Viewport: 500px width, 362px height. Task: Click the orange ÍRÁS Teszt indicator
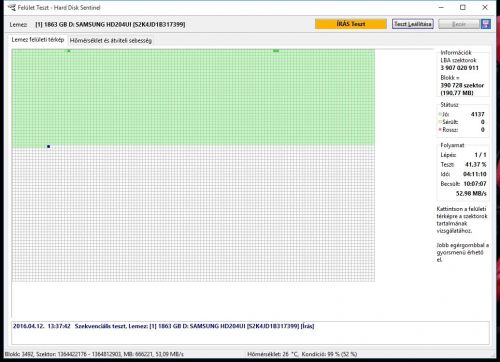coord(351,24)
